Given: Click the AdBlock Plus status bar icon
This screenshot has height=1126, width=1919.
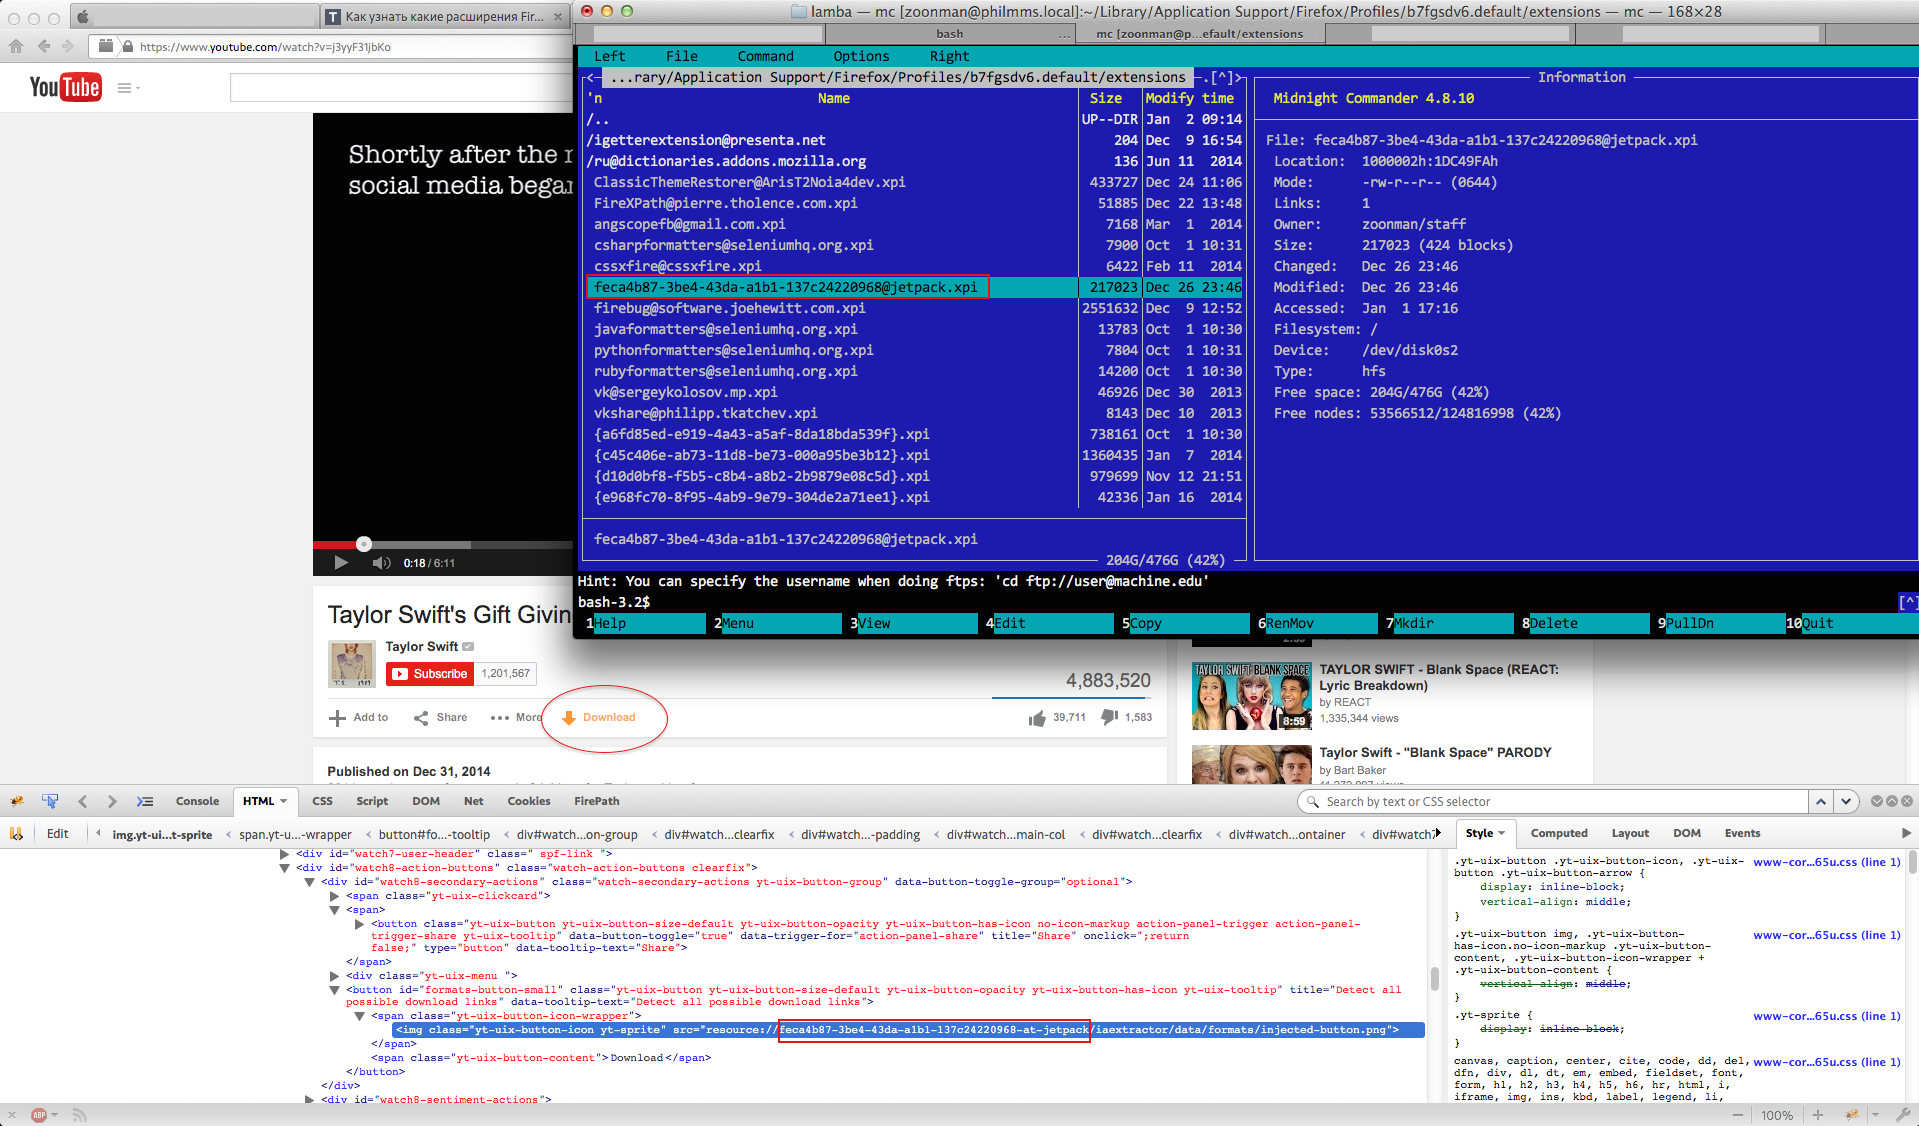Looking at the screenshot, I should coord(39,1115).
